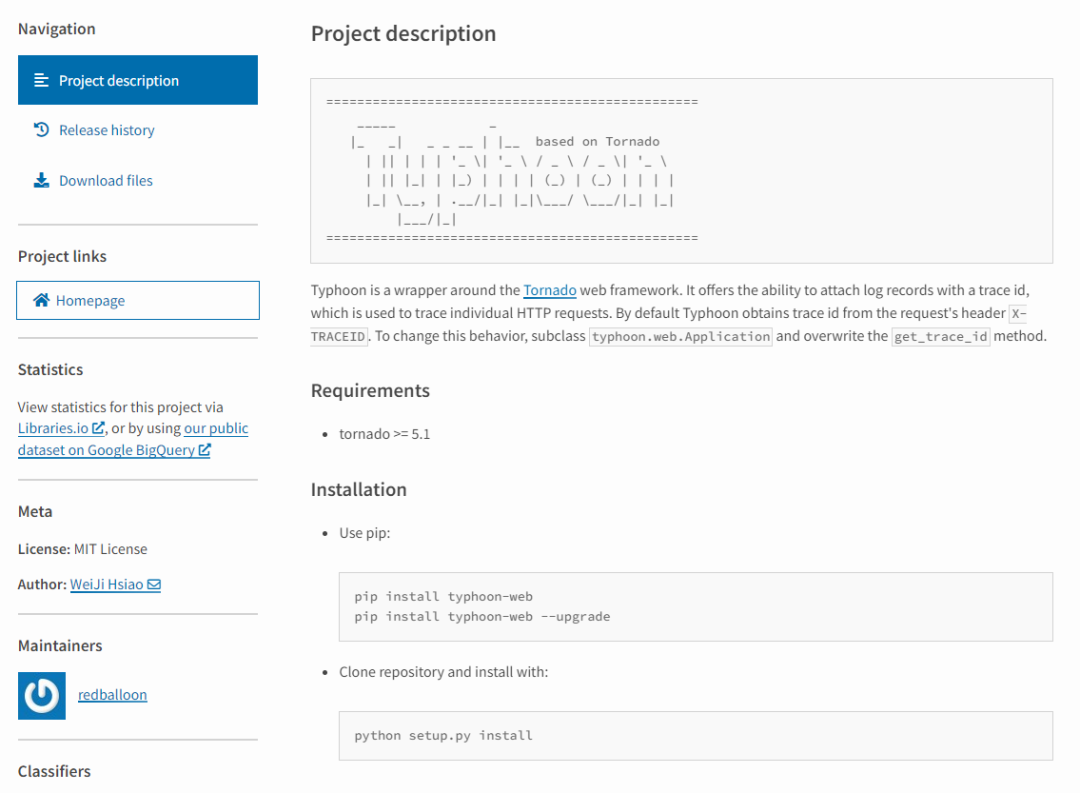Follow the Tornado link in description

click(549, 290)
